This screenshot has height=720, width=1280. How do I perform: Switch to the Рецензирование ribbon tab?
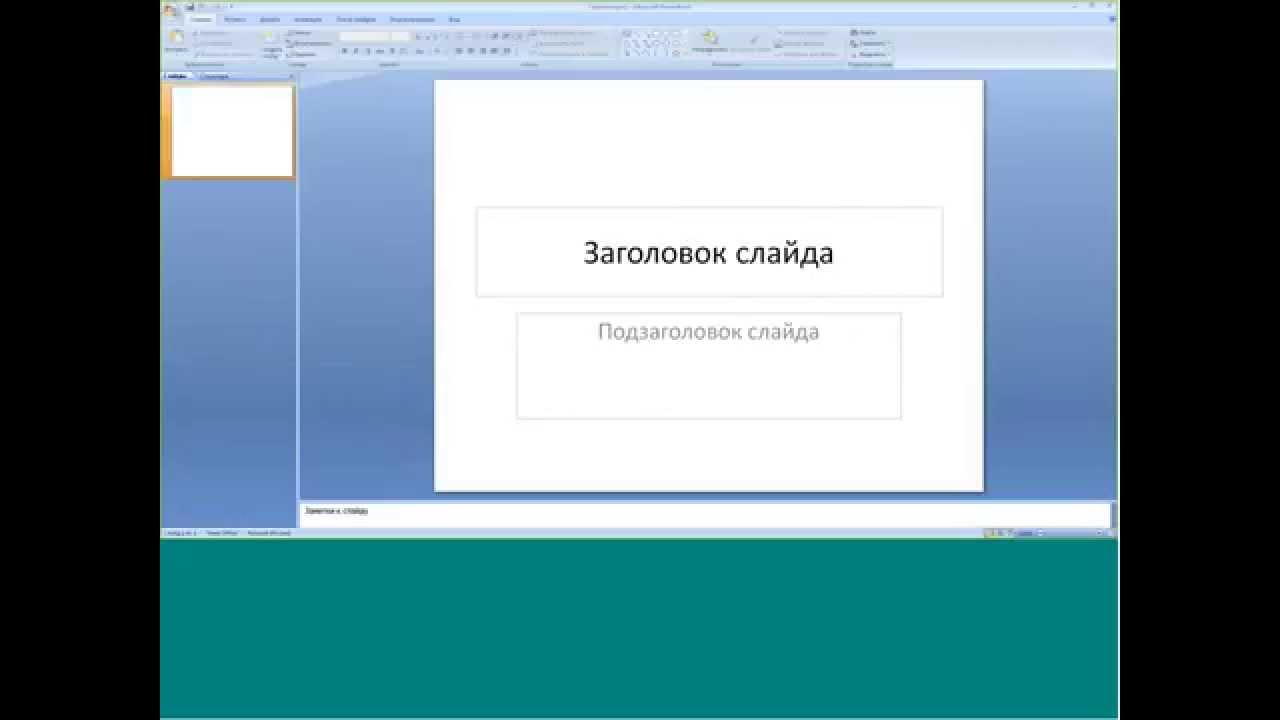pyautogui.click(x=412, y=19)
